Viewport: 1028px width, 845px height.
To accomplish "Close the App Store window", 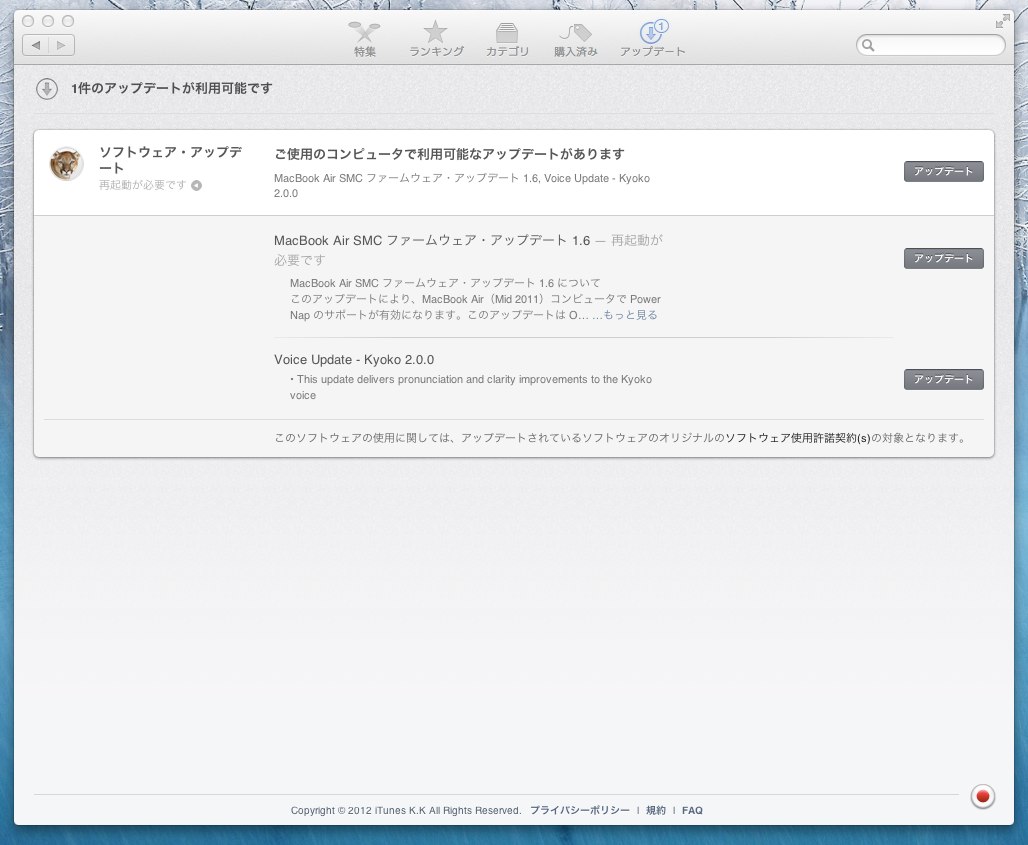I will click(28, 21).
